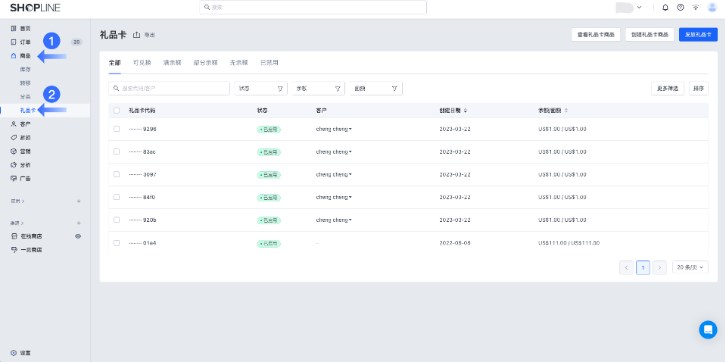Expand the 渠道 channels section
Screen dimensions: 725x362
click(x=18, y=223)
